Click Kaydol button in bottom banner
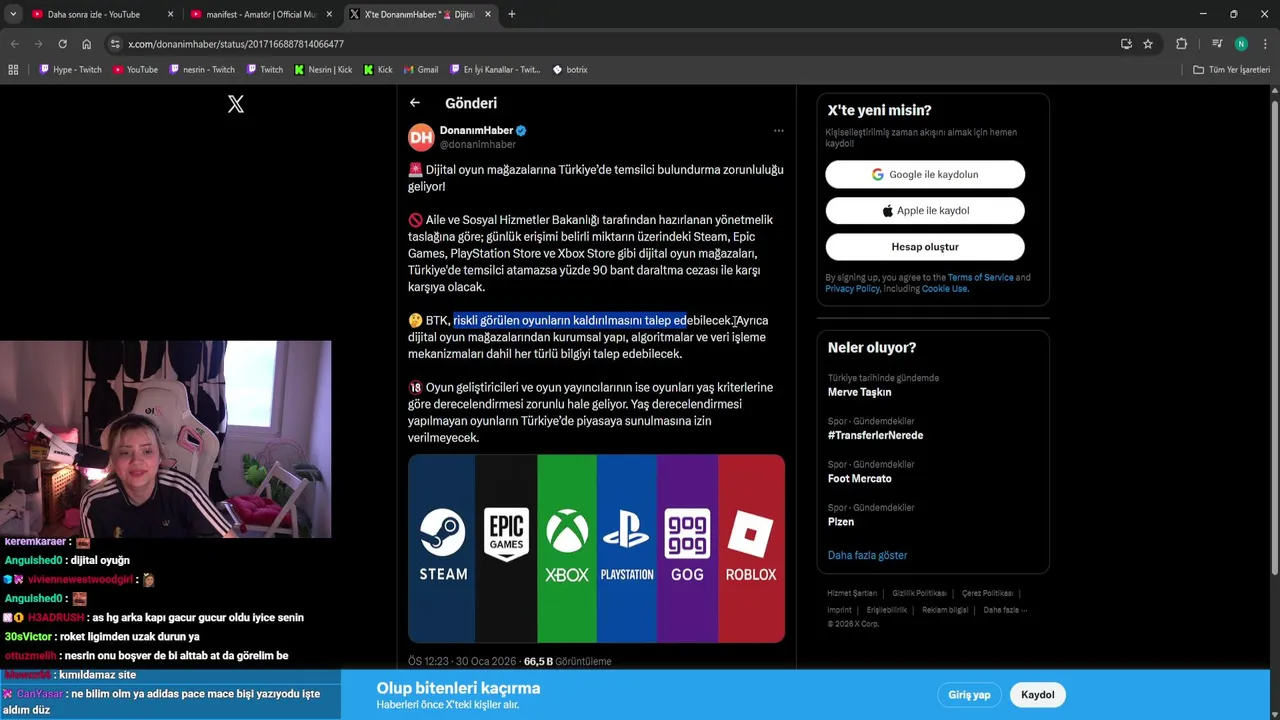Viewport: 1280px width, 720px height. [1037, 695]
